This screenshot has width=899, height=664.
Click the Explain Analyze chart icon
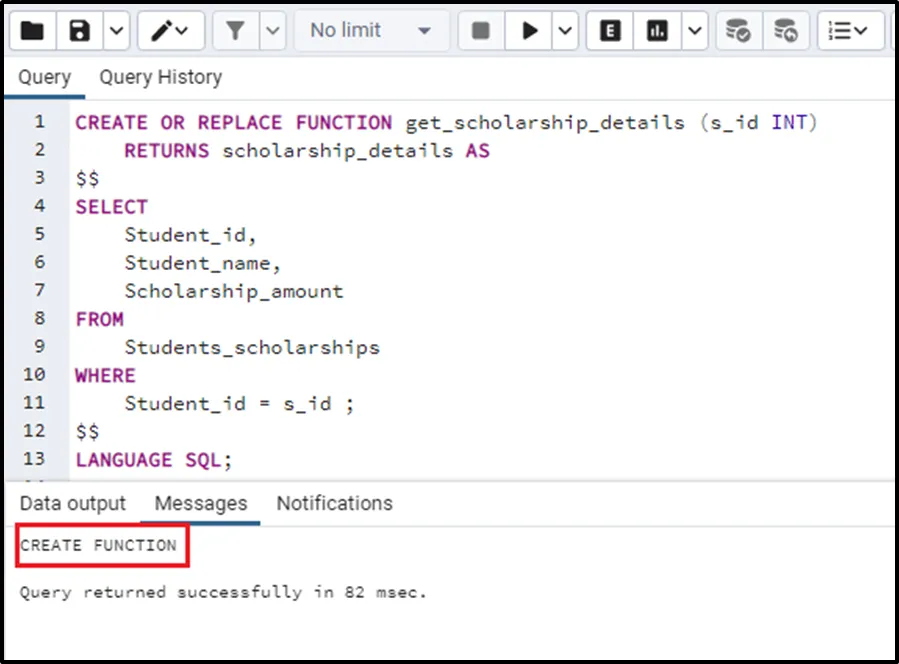tap(657, 31)
